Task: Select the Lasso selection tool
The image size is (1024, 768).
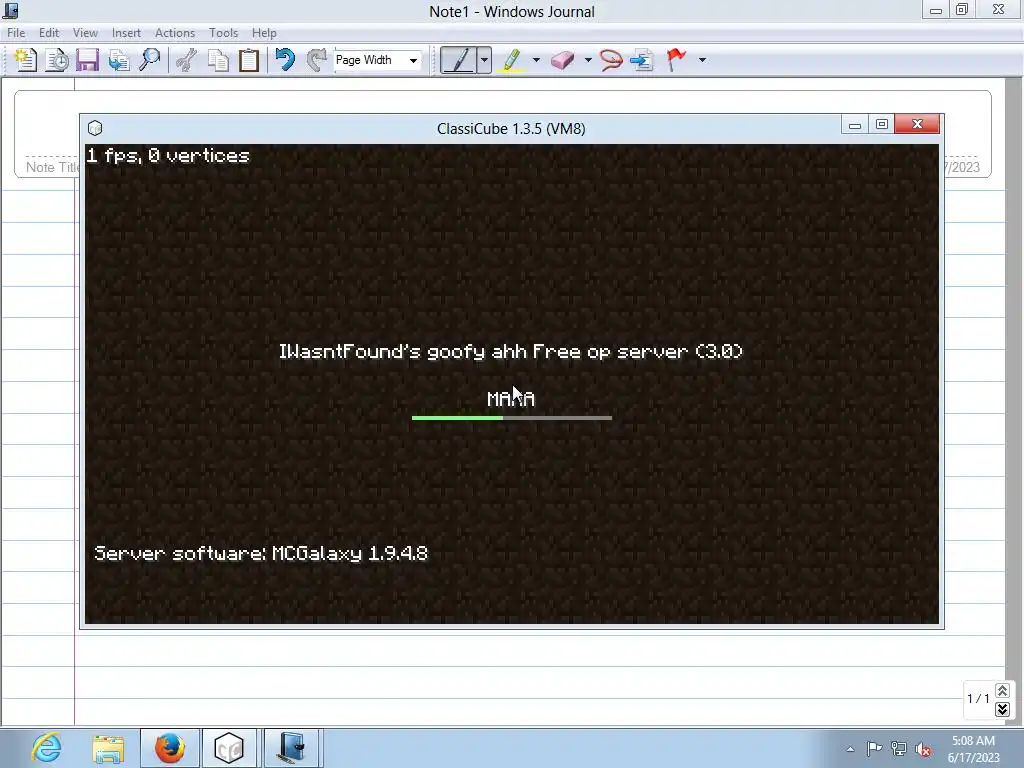Action: (611, 60)
